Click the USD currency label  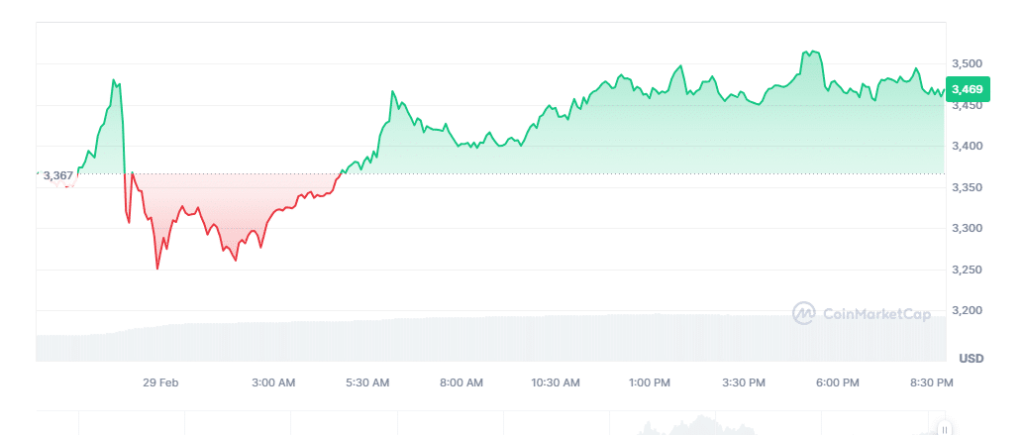970,357
